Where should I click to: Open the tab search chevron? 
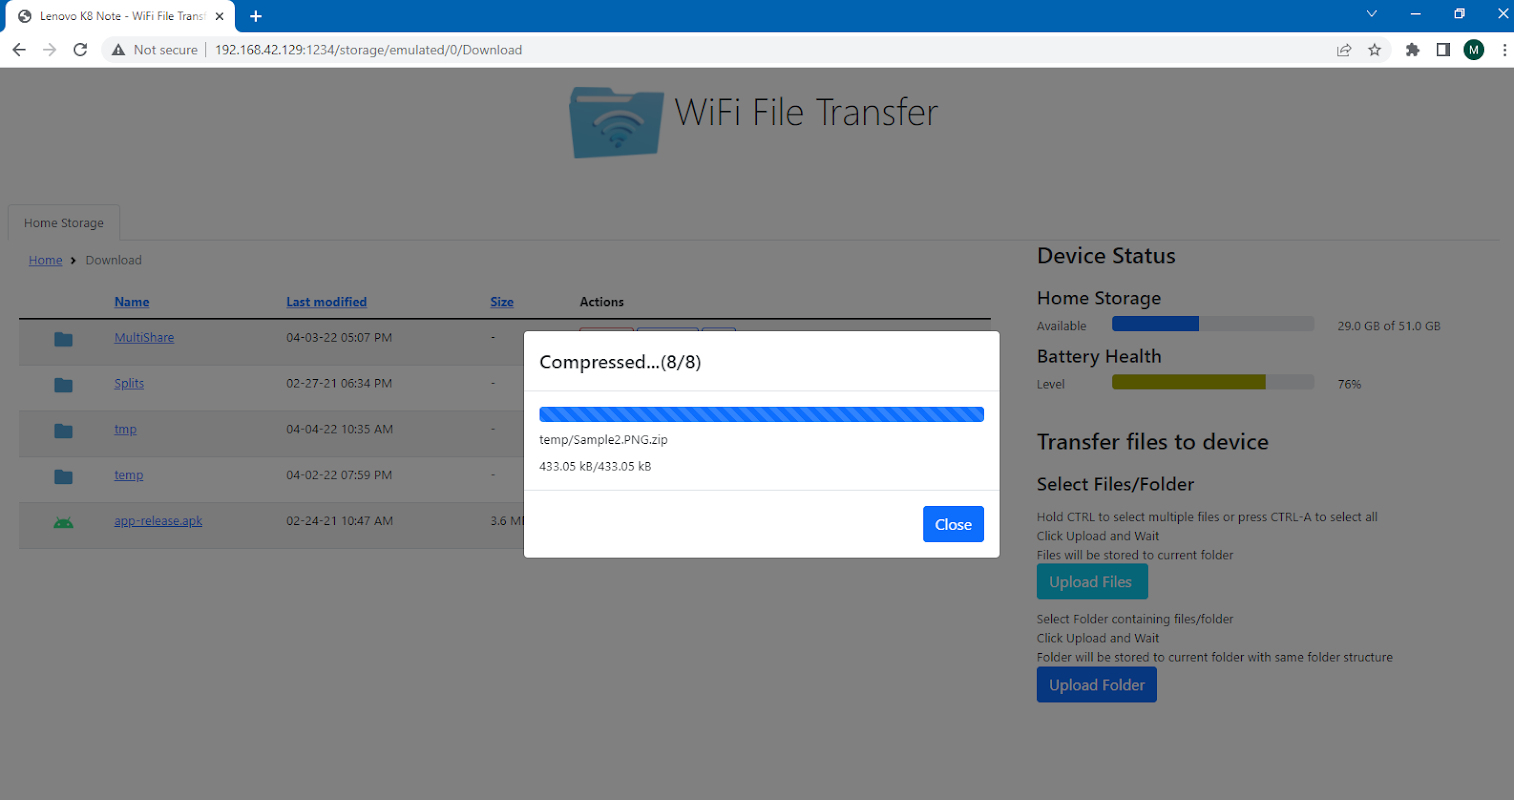1372,14
